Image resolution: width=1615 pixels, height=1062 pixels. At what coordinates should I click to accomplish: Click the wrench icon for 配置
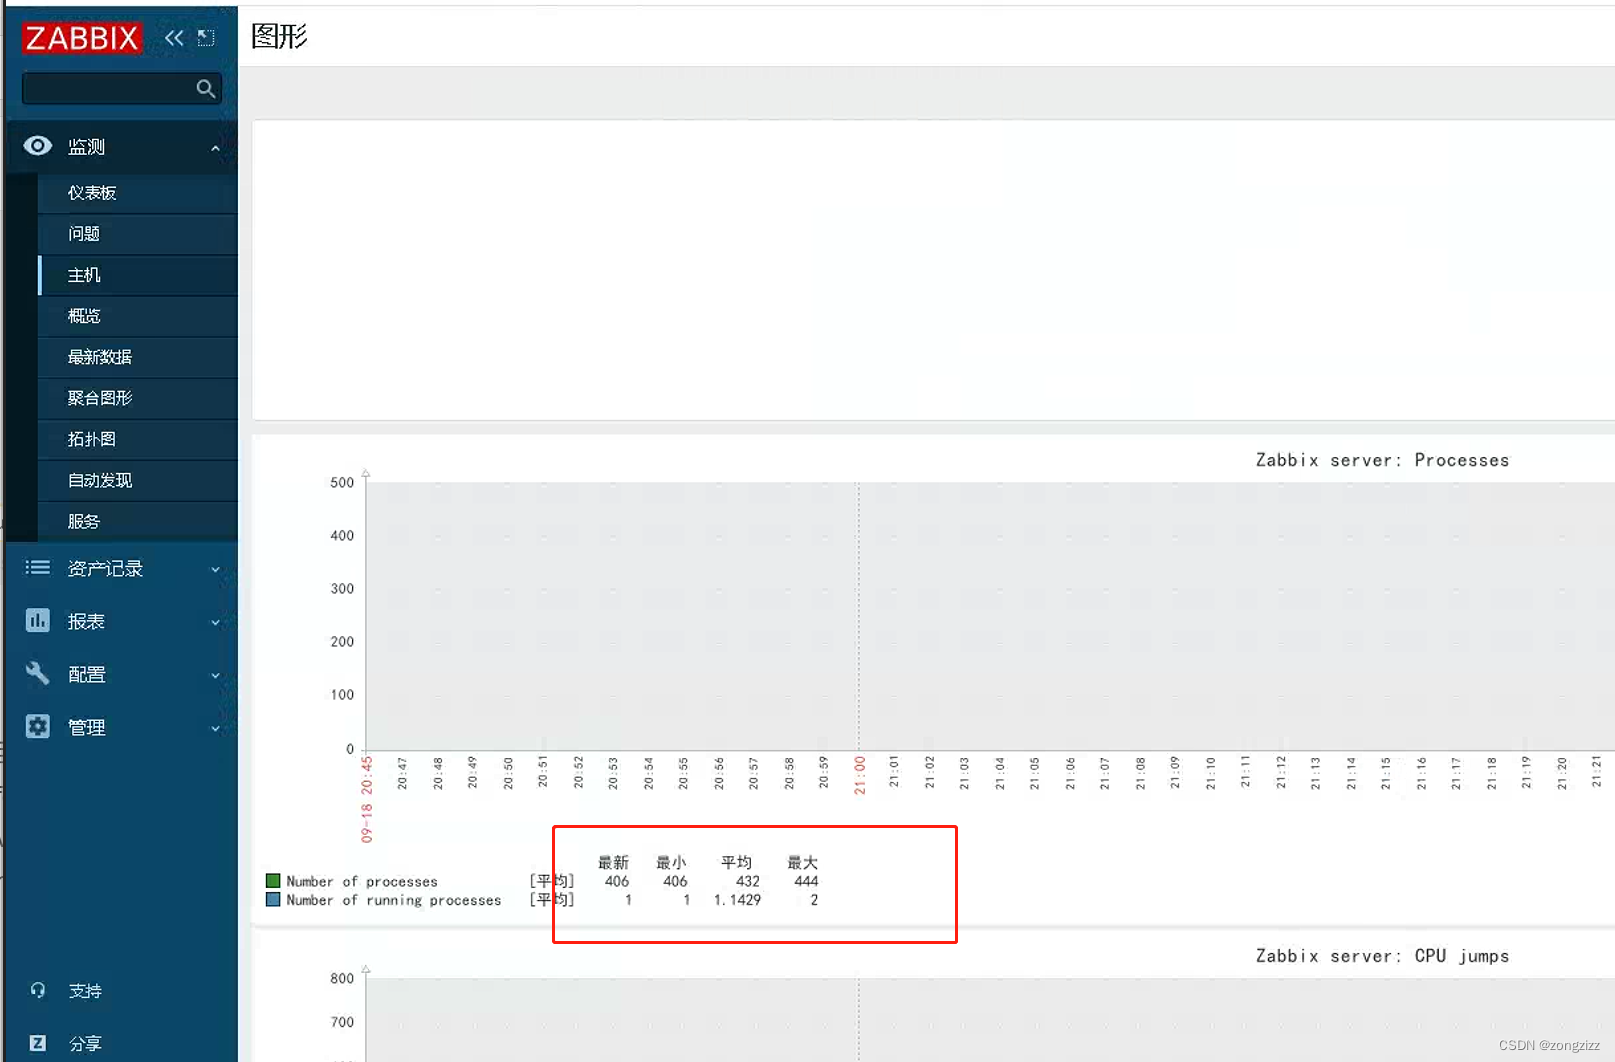(x=38, y=673)
